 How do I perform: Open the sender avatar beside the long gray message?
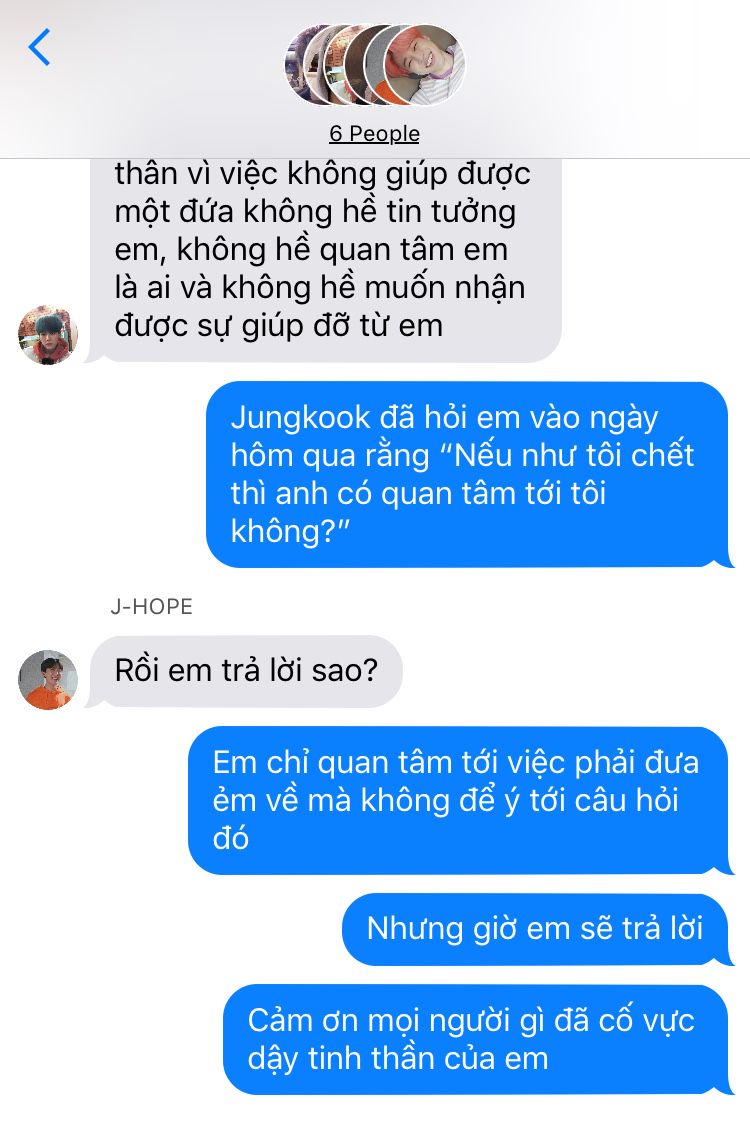pos(47,334)
